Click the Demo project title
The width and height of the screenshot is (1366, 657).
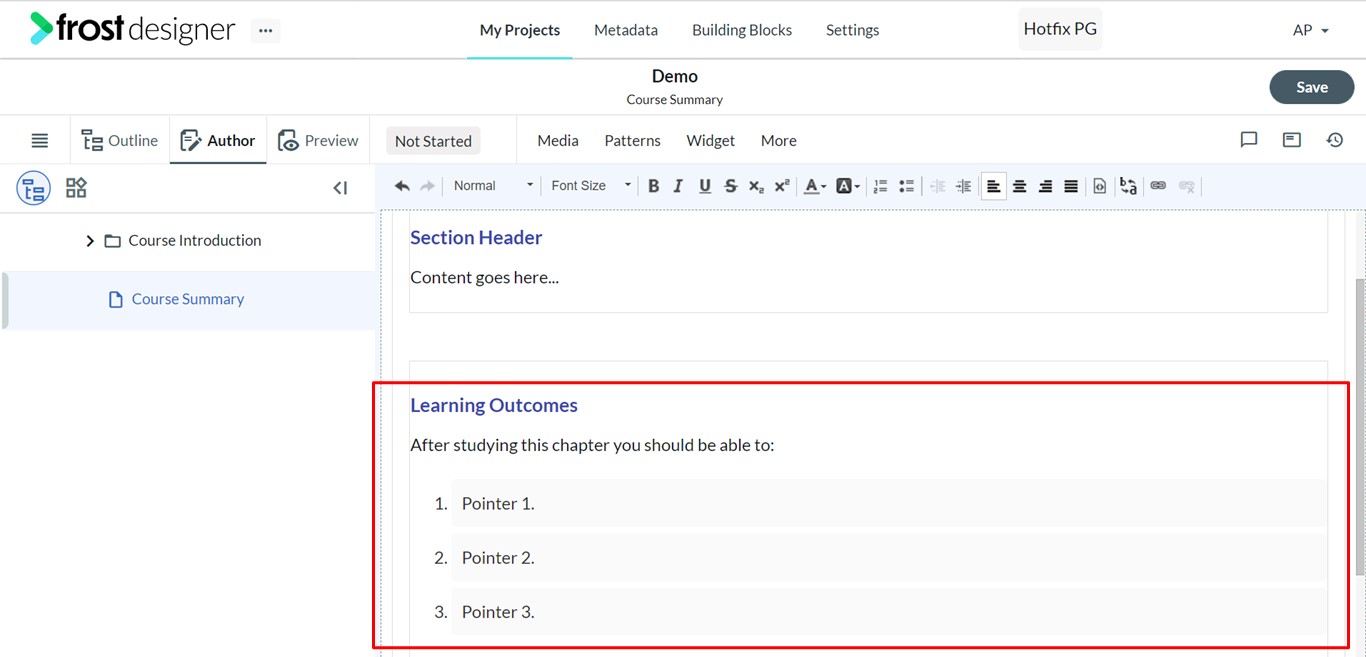tap(675, 76)
